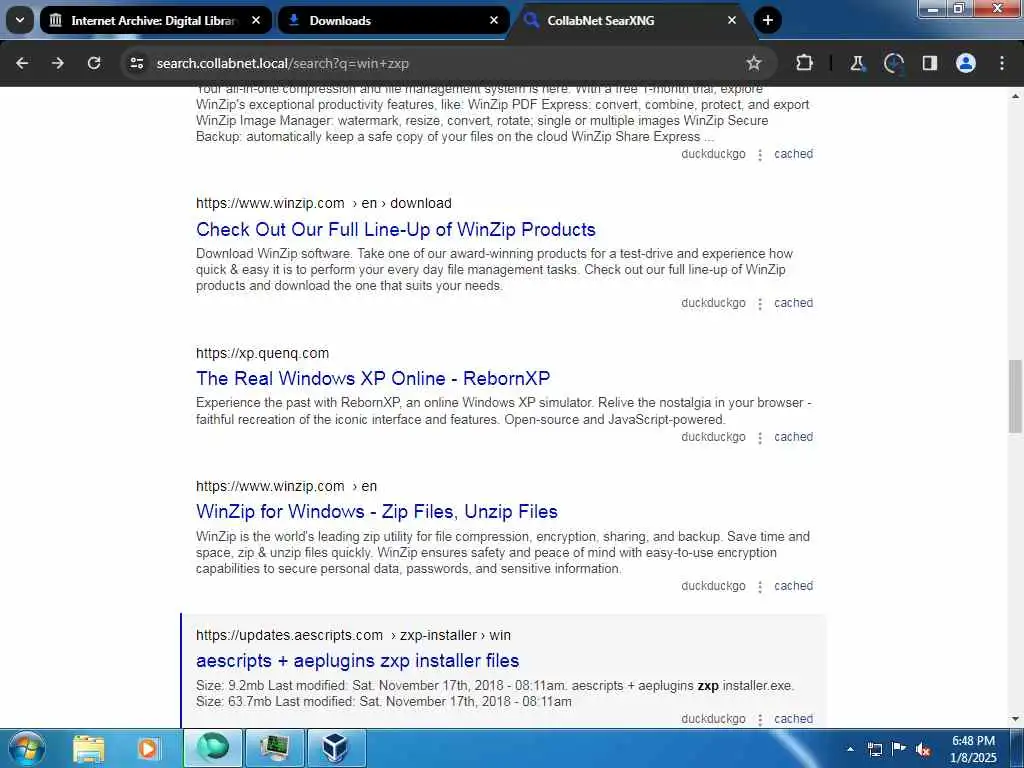Close the Downloads tab
Viewport: 1024px width, 768px height.
[494, 20]
